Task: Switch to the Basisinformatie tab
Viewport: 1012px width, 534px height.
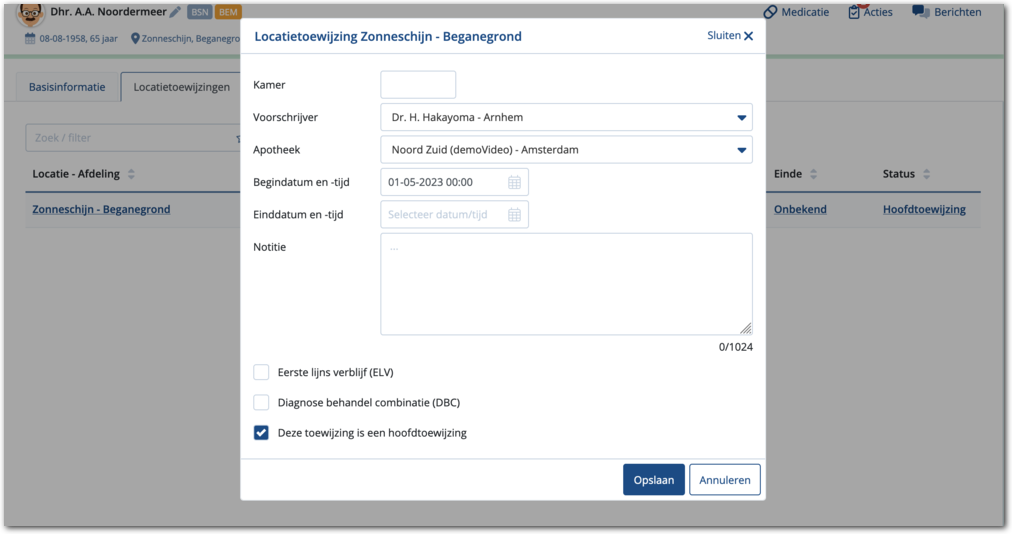Action: pyautogui.click(x=67, y=87)
